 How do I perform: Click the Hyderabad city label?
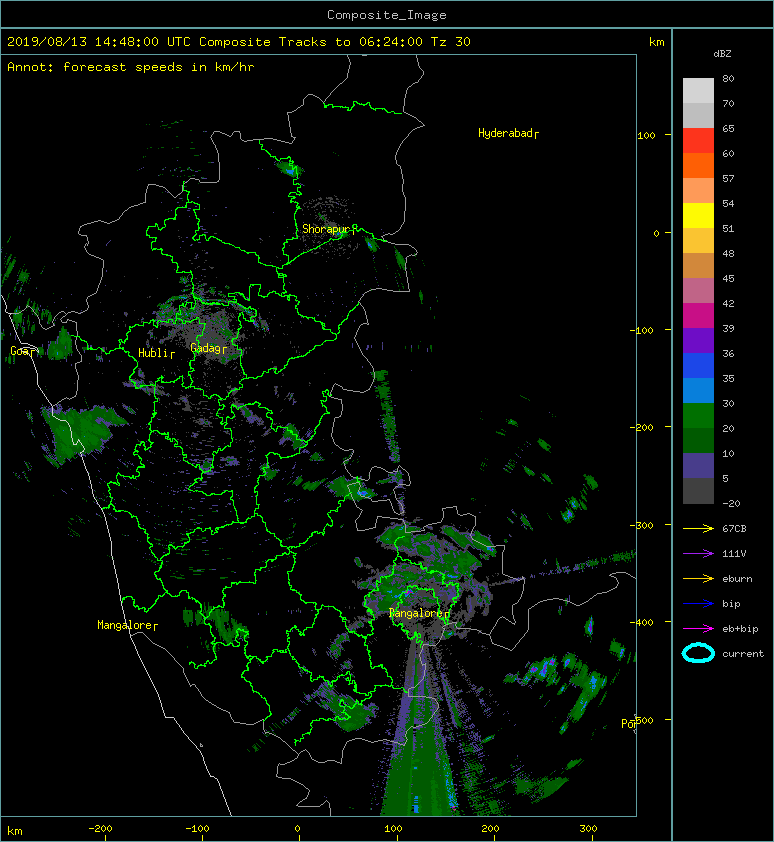click(x=508, y=133)
